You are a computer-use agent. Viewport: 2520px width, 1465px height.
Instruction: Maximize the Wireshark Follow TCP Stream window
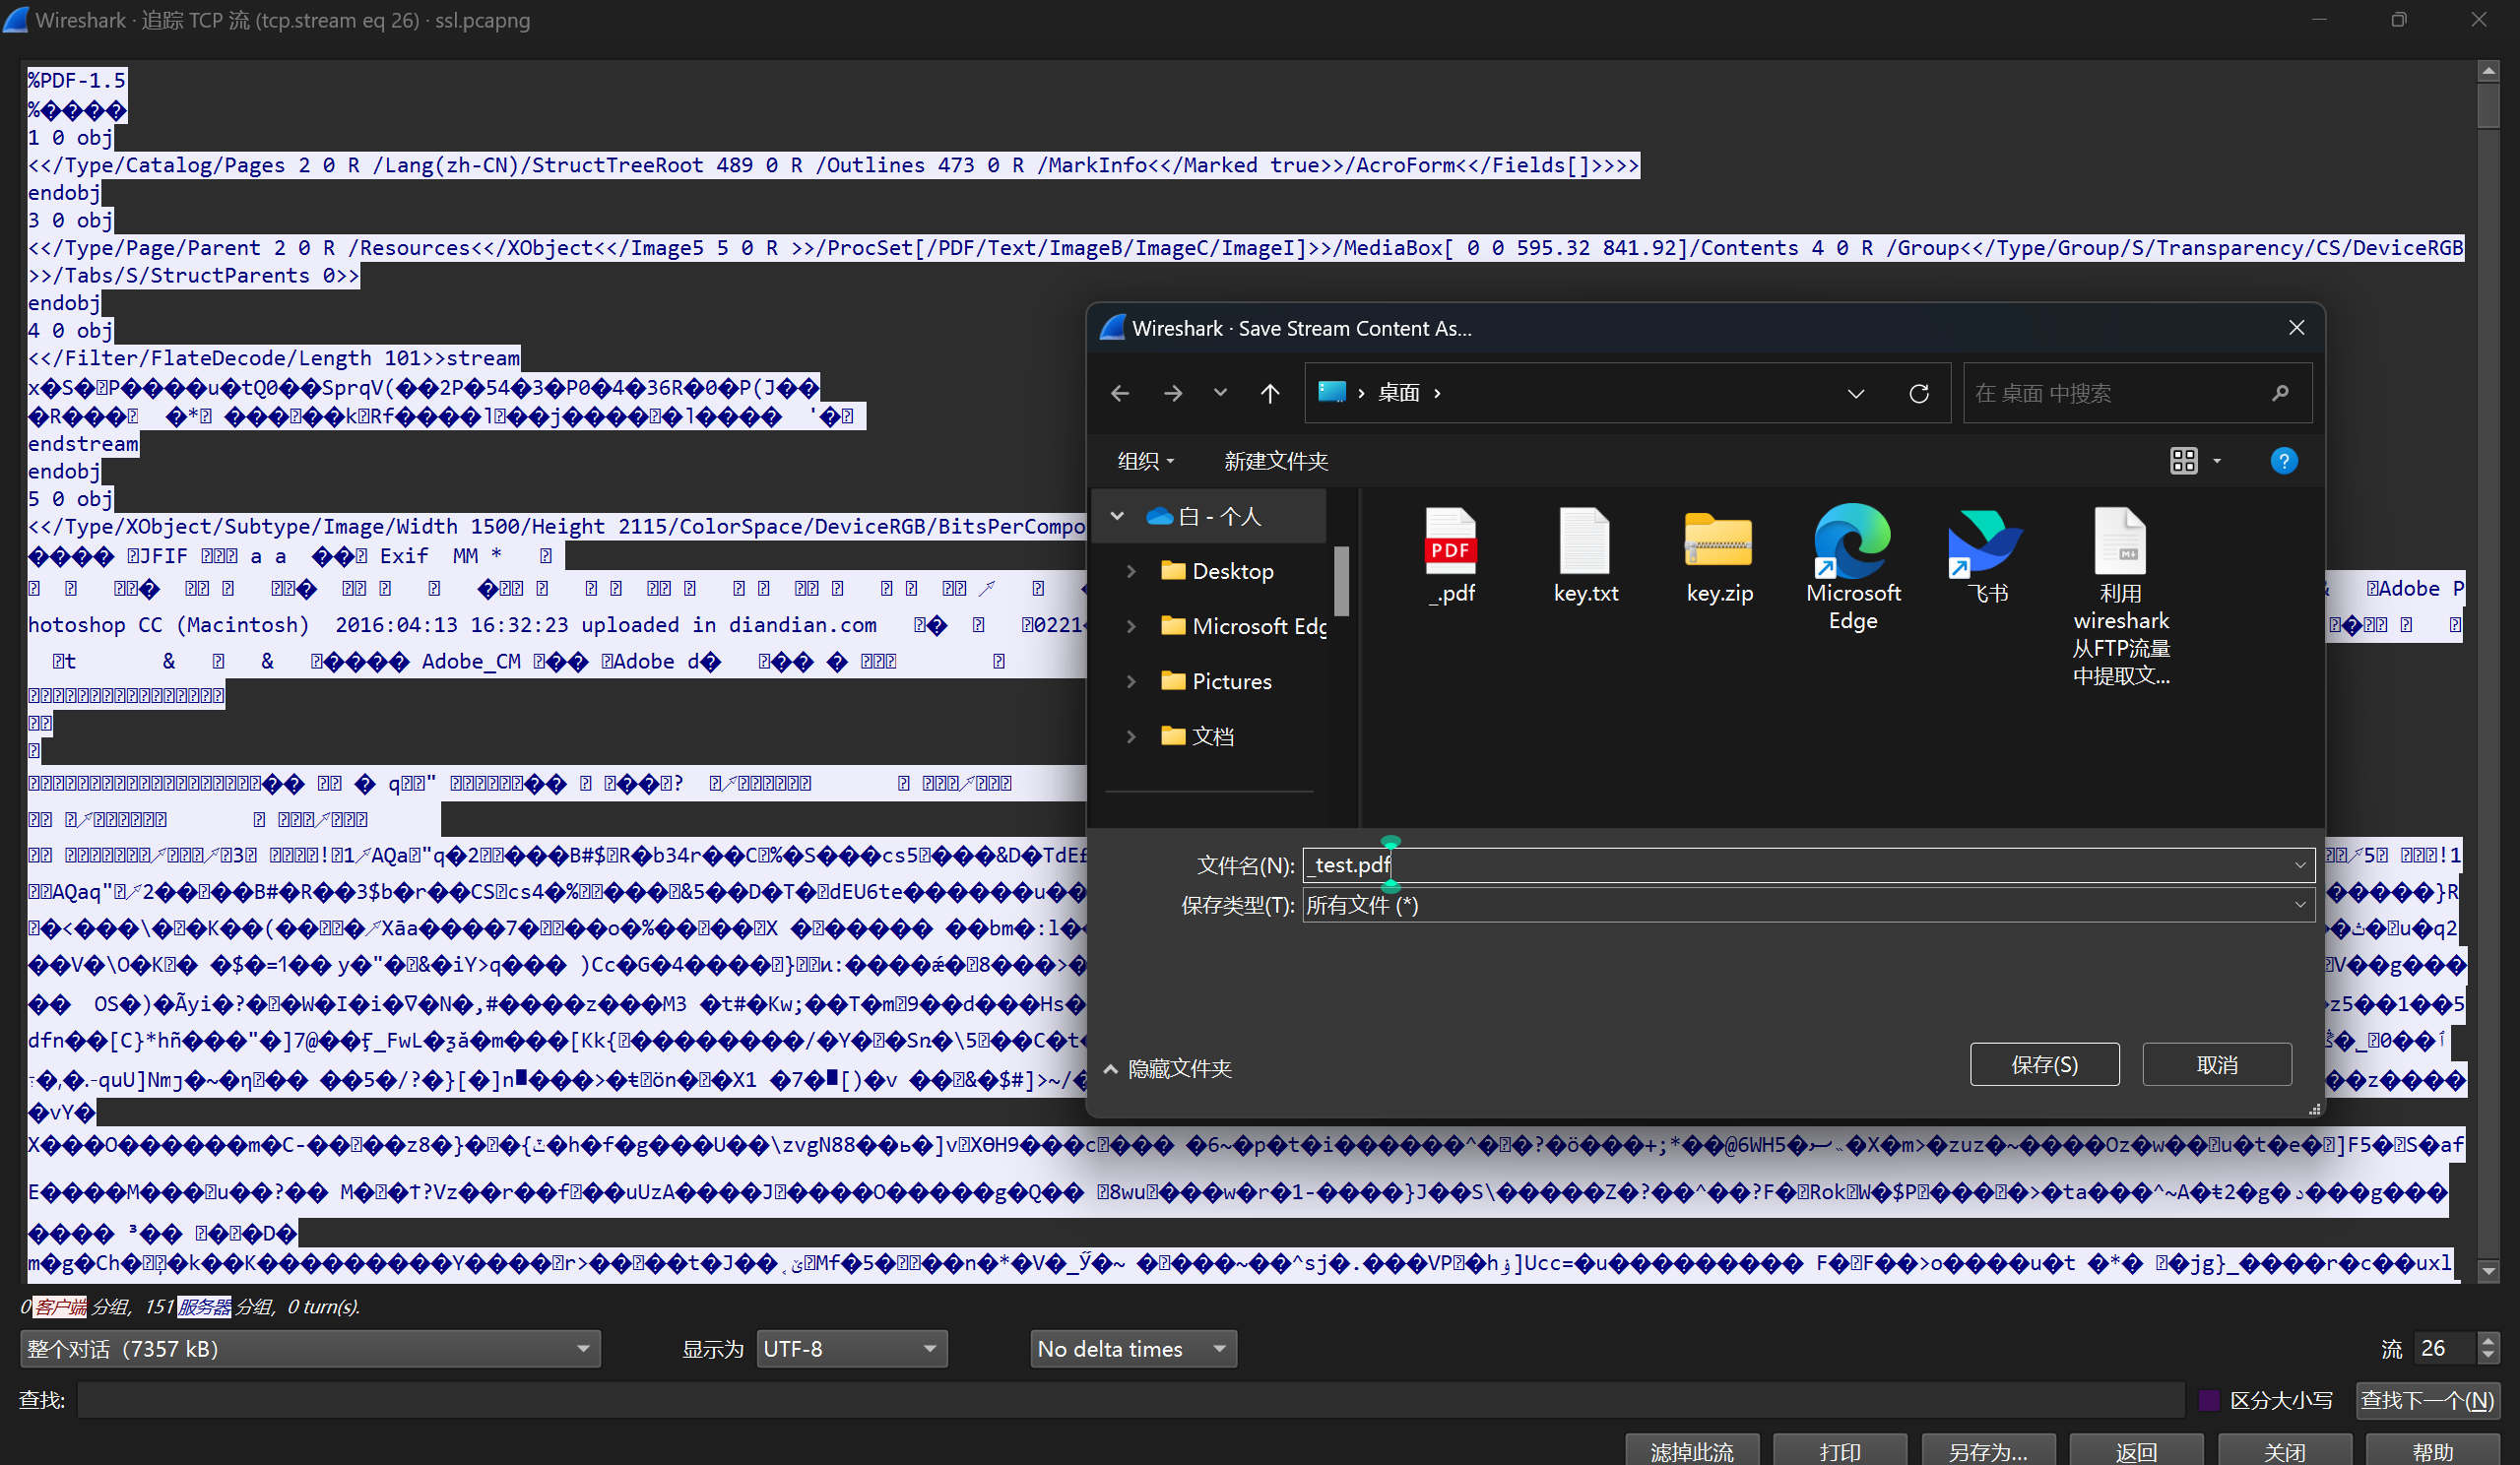[x=2398, y=20]
